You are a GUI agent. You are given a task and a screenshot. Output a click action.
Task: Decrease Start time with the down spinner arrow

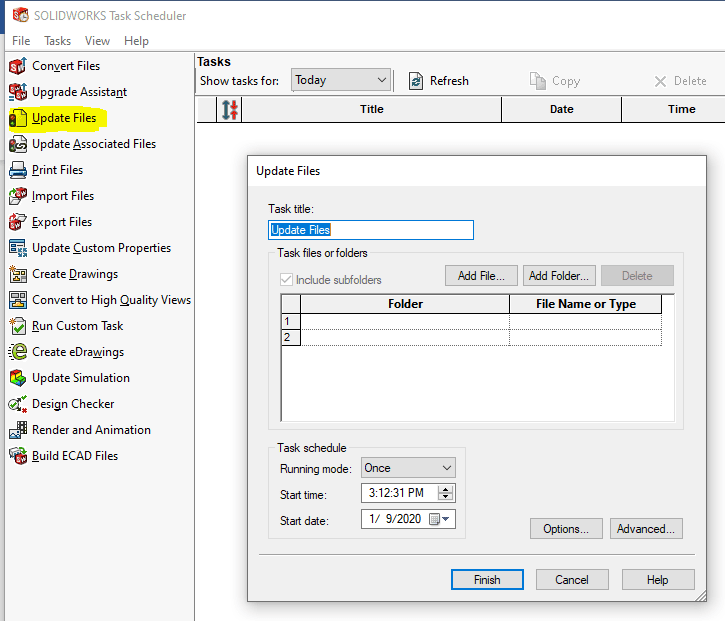445,497
